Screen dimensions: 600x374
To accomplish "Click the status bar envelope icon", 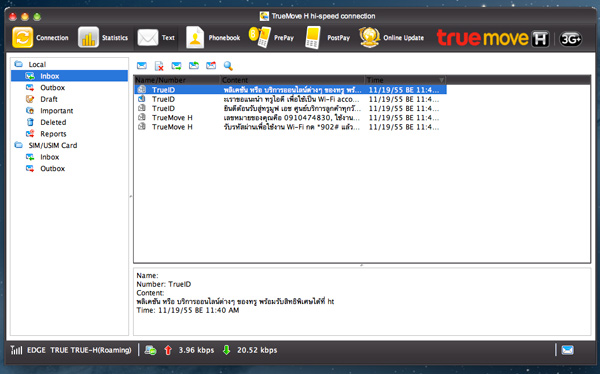I will tap(567, 350).
